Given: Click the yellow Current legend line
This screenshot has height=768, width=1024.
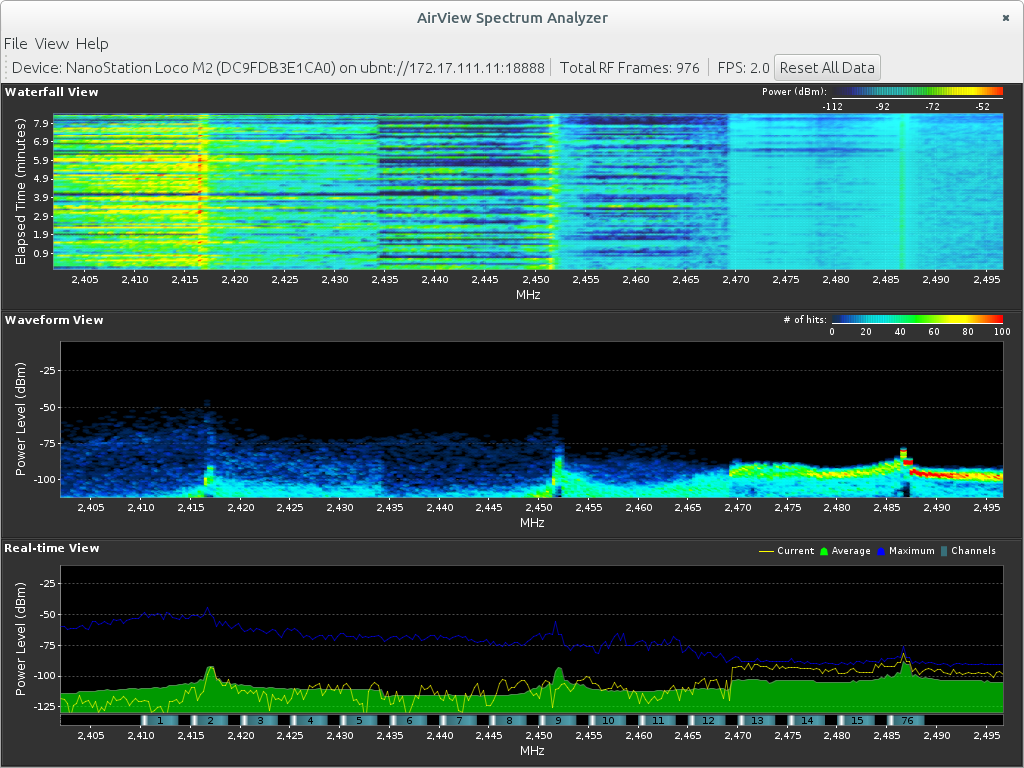Looking at the screenshot, I should click(x=766, y=551).
